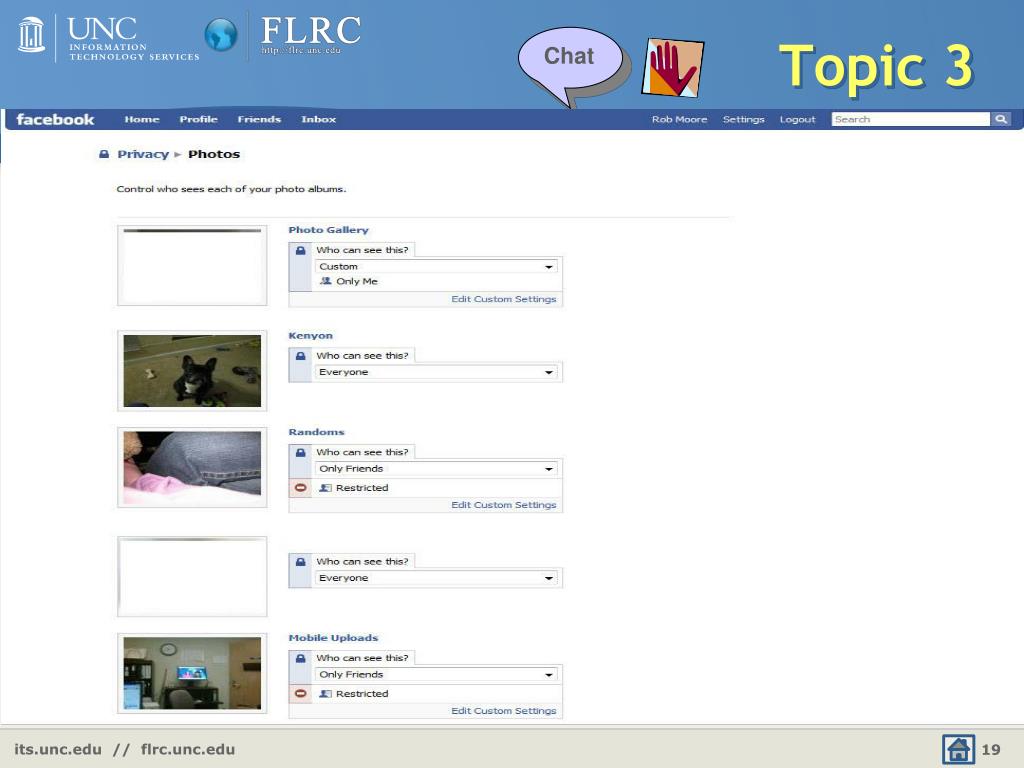This screenshot has height=768, width=1024.
Task: Click the blank Photo Gallery thumbnail
Action: [192, 265]
